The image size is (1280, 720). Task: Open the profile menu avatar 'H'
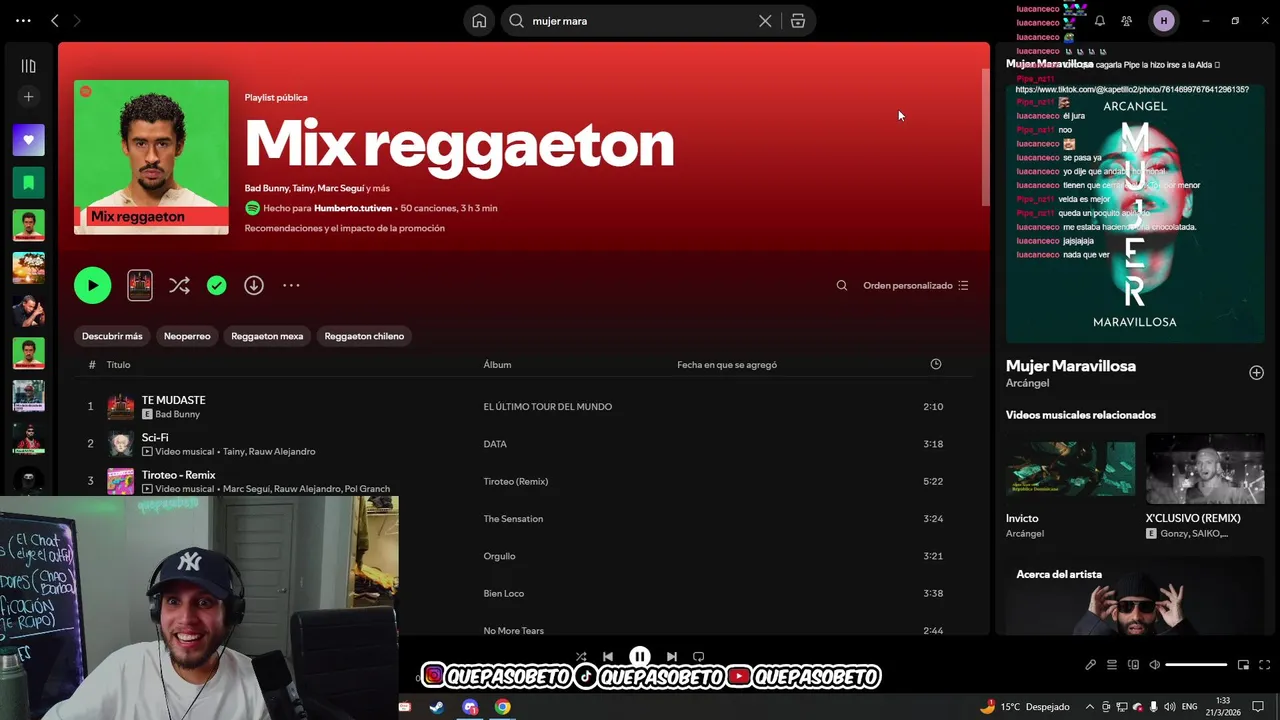coord(1164,21)
